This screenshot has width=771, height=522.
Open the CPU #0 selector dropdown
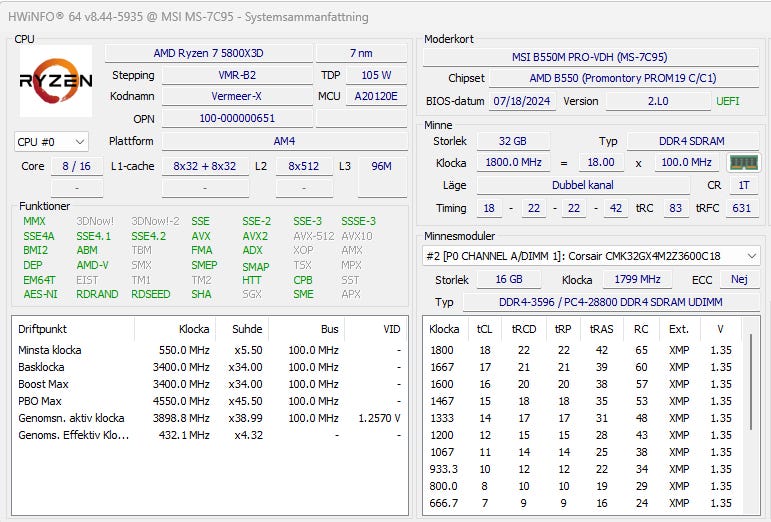tap(52, 142)
